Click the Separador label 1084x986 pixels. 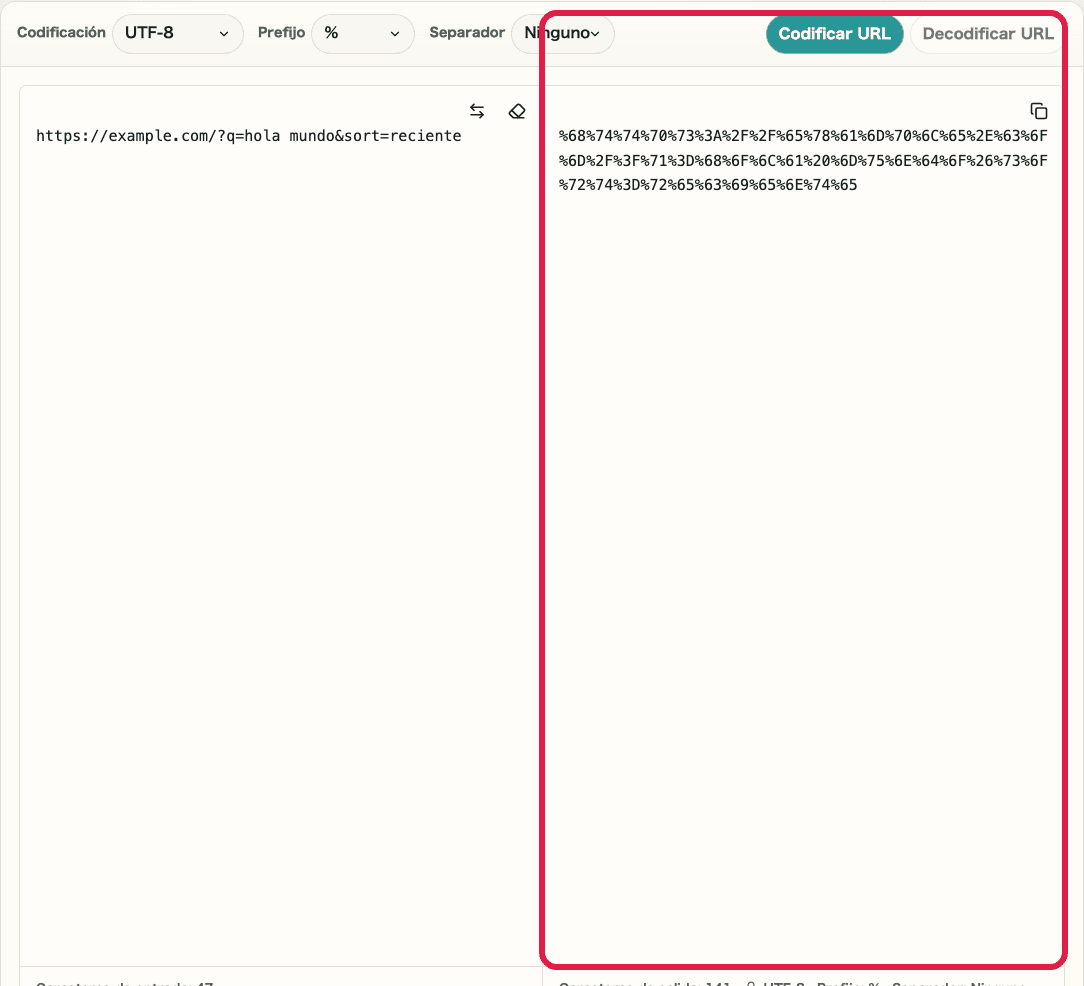pos(467,32)
